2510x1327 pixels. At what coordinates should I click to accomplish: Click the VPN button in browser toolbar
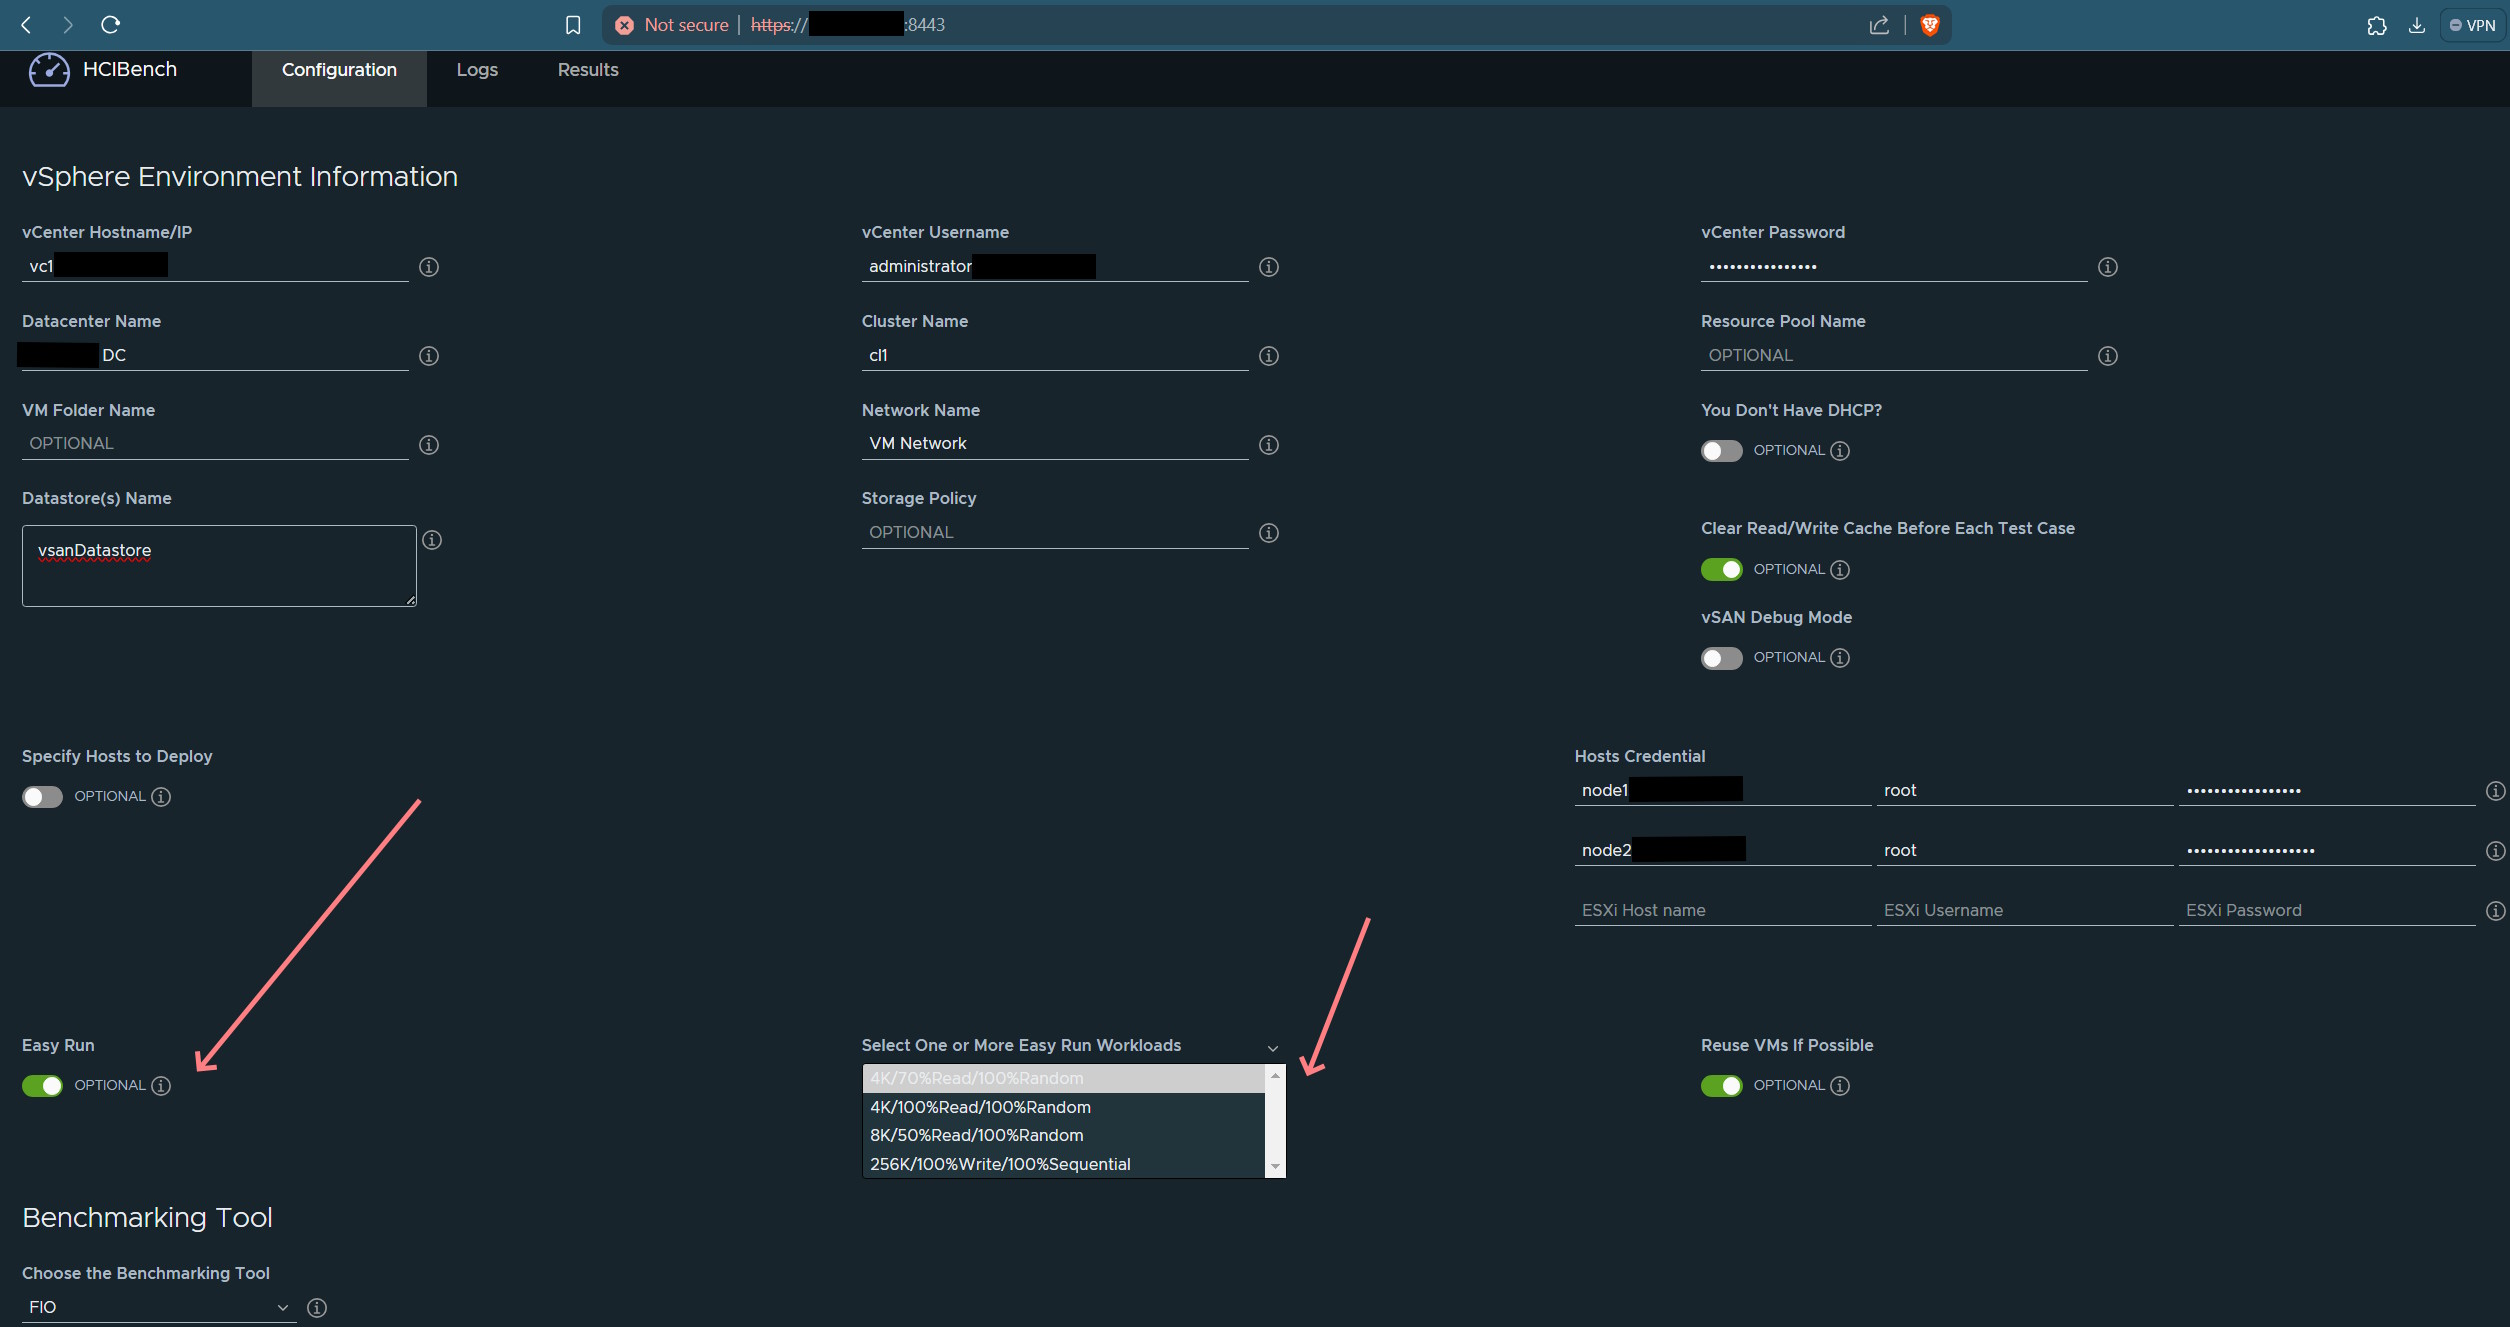click(x=2472, y=25)
